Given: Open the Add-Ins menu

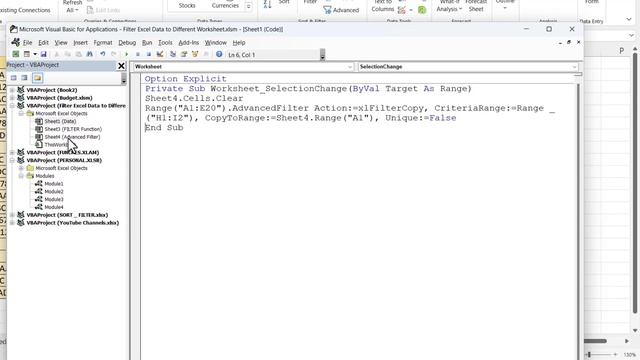Looking at the screenshot, I should click(189, 42).
